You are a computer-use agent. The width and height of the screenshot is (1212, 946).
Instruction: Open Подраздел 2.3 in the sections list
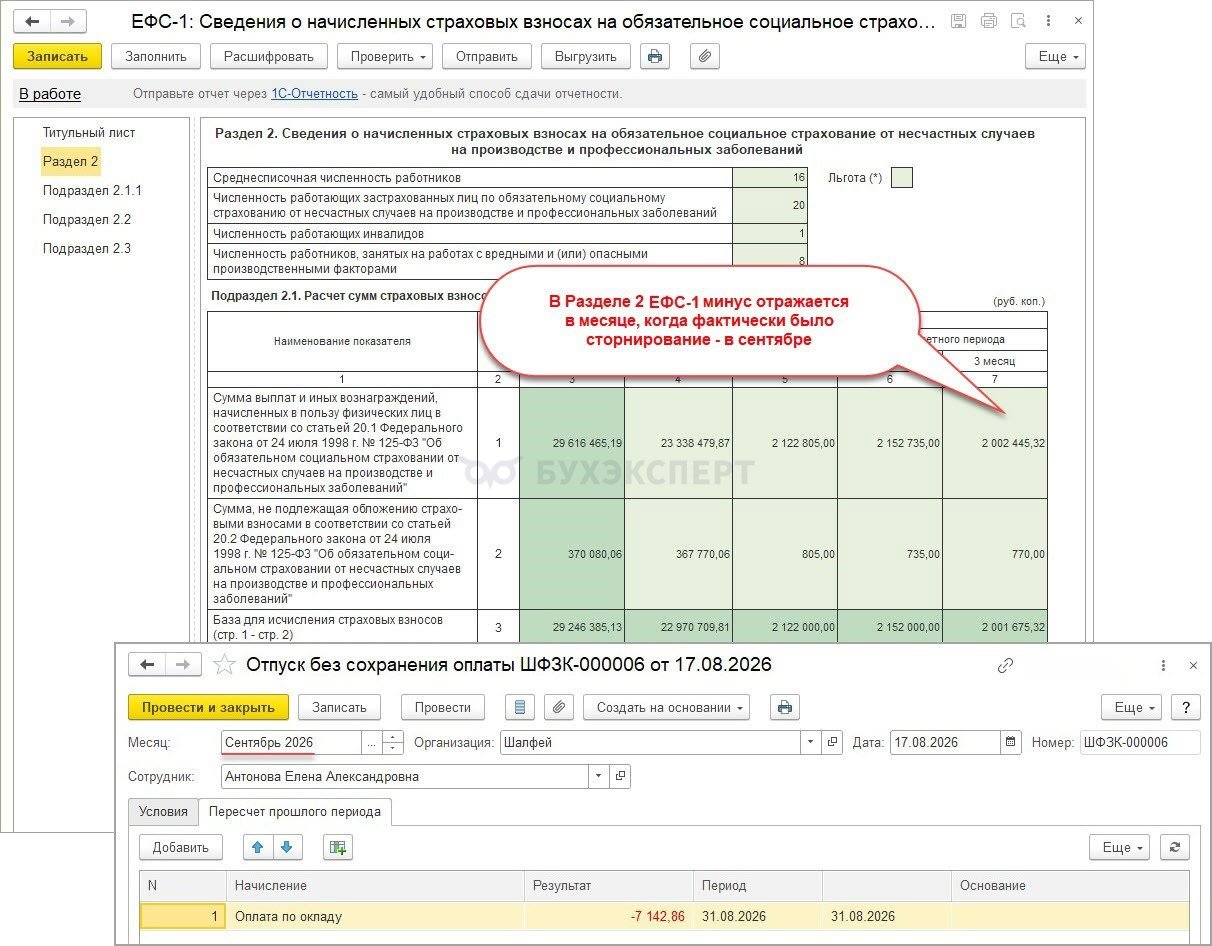[87, 248]
